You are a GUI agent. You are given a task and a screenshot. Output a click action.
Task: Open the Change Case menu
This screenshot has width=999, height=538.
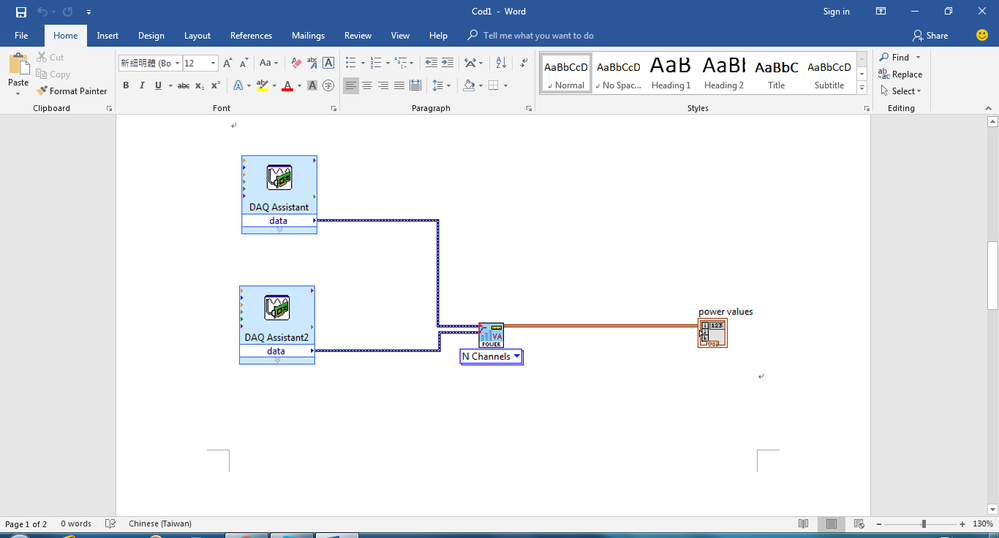click(268, 63)
